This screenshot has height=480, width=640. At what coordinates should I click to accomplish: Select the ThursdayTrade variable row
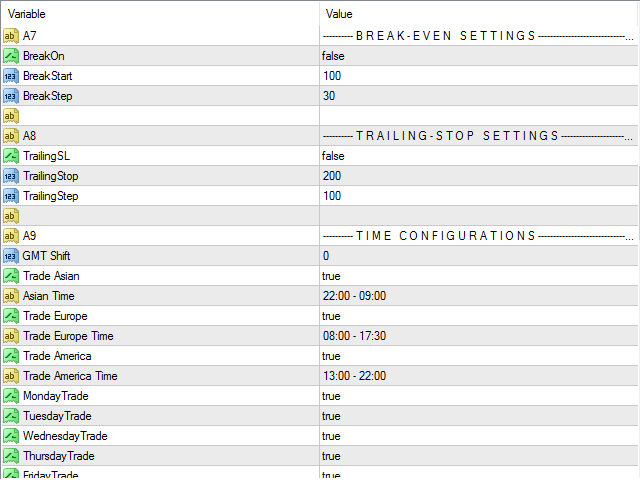tap(320, 456)
